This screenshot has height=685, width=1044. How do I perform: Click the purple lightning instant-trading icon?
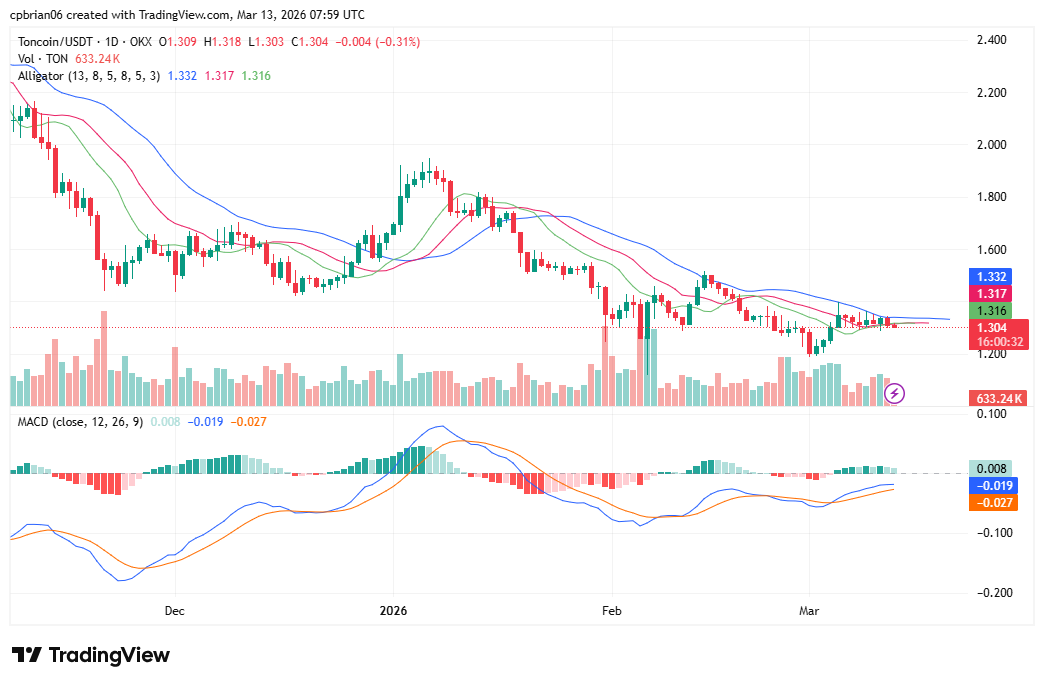click(893, 394)
